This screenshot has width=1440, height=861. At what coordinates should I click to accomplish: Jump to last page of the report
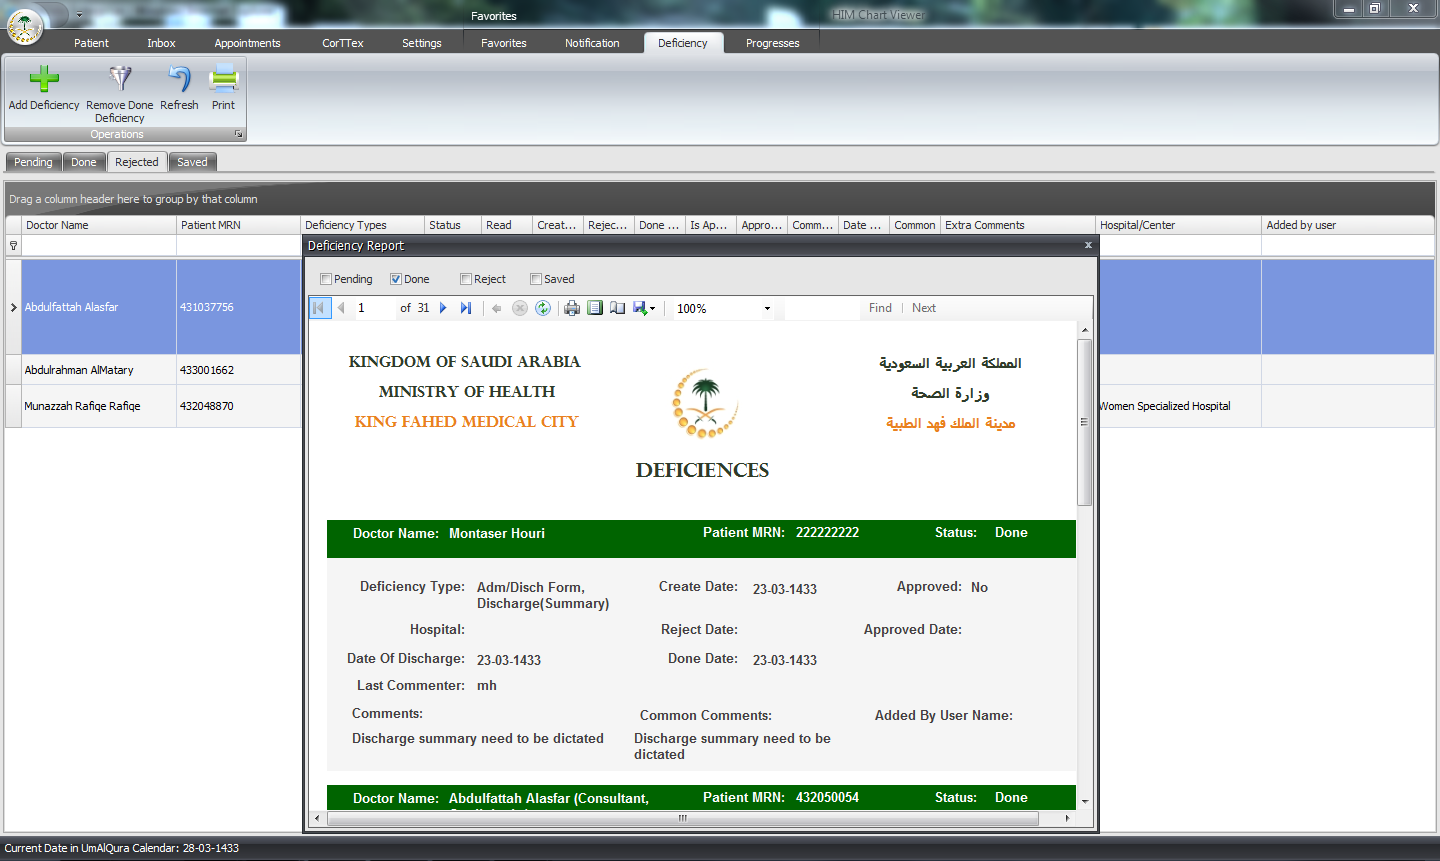[x=466, y=308]
